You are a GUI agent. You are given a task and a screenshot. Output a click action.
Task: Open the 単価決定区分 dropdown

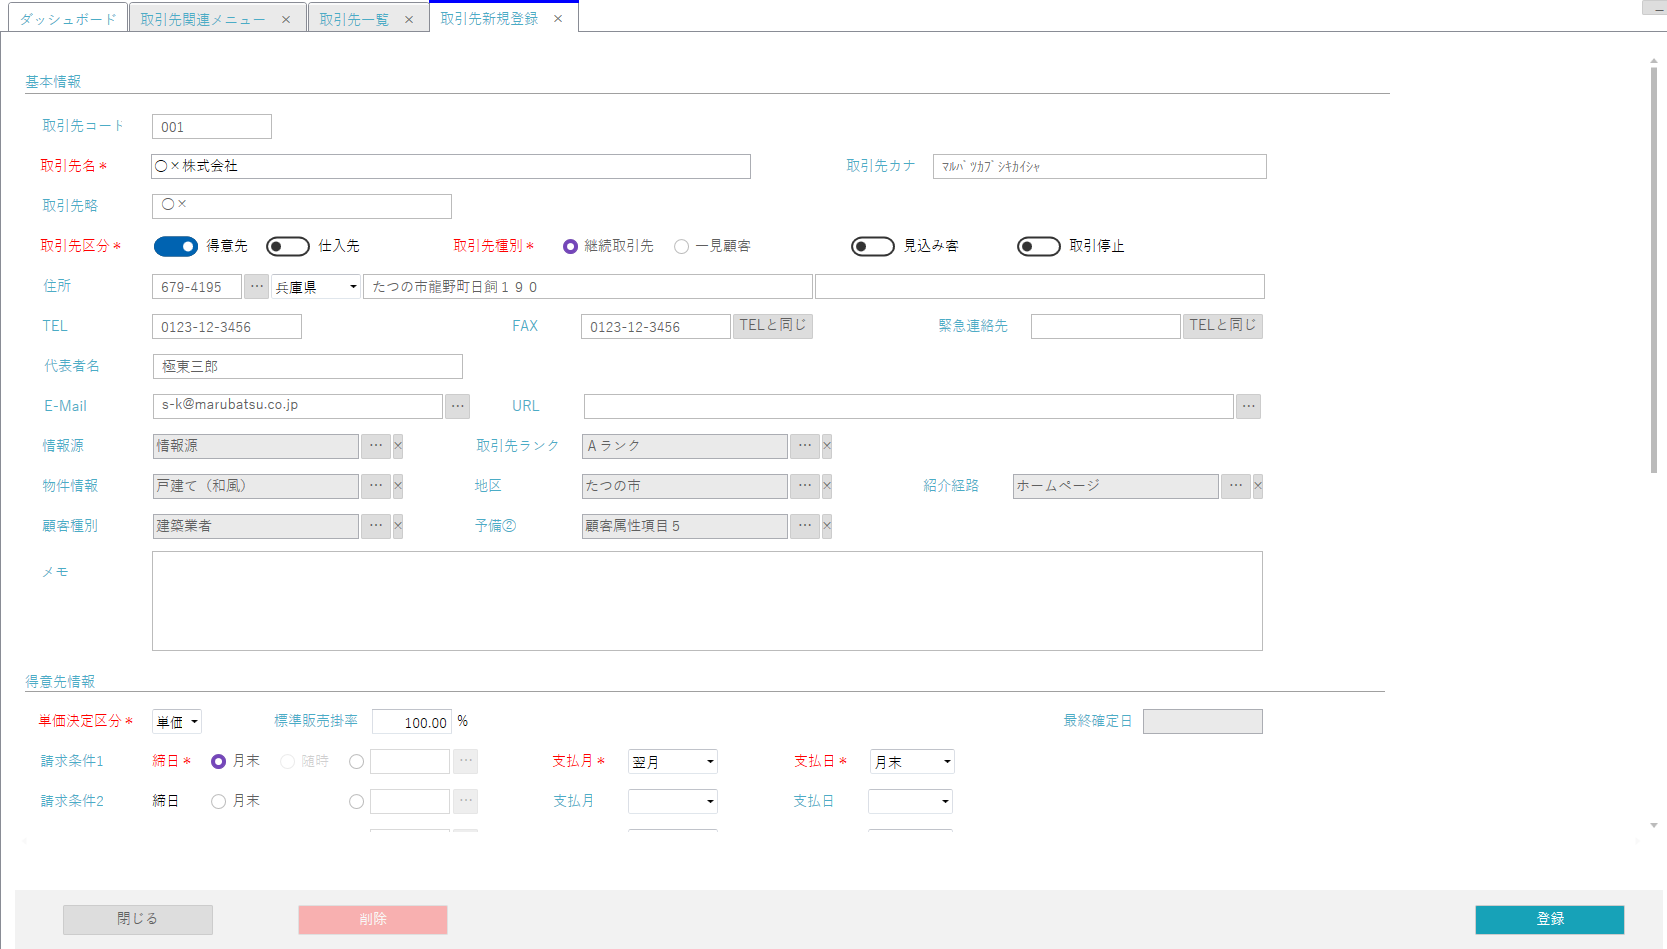(x=177, y=722)
